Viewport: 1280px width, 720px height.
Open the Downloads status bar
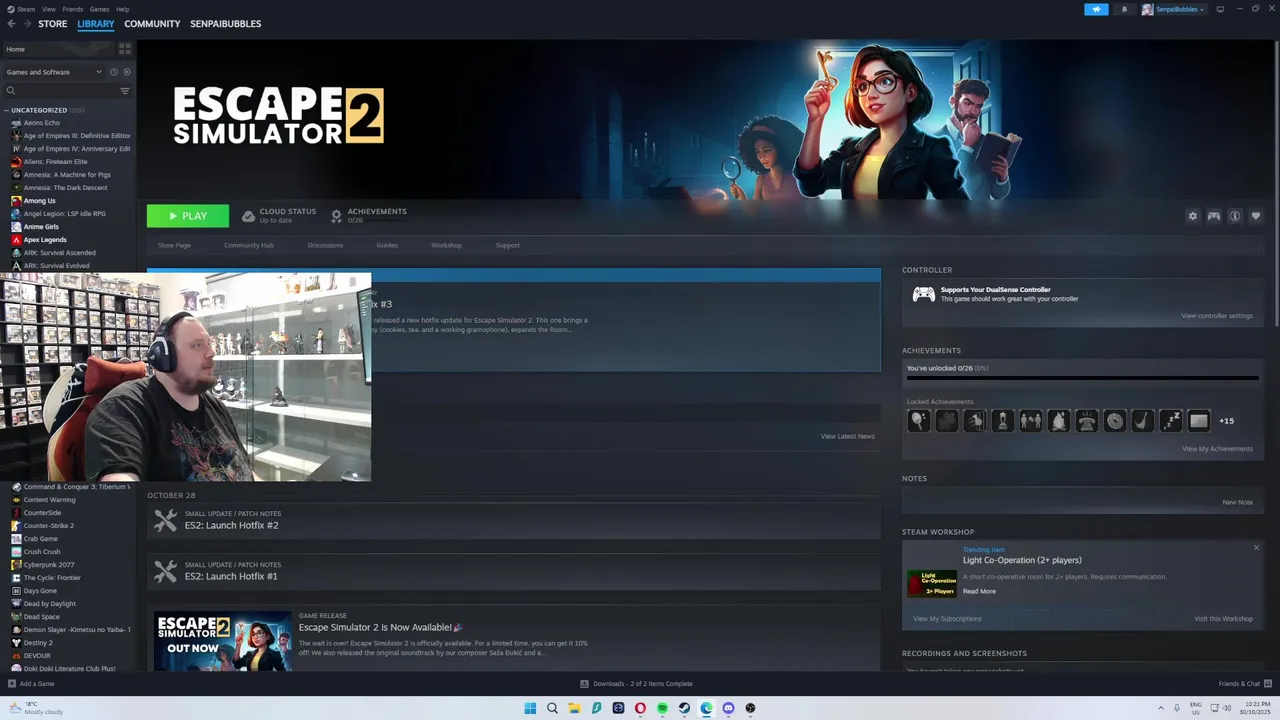tap(636, 684)
